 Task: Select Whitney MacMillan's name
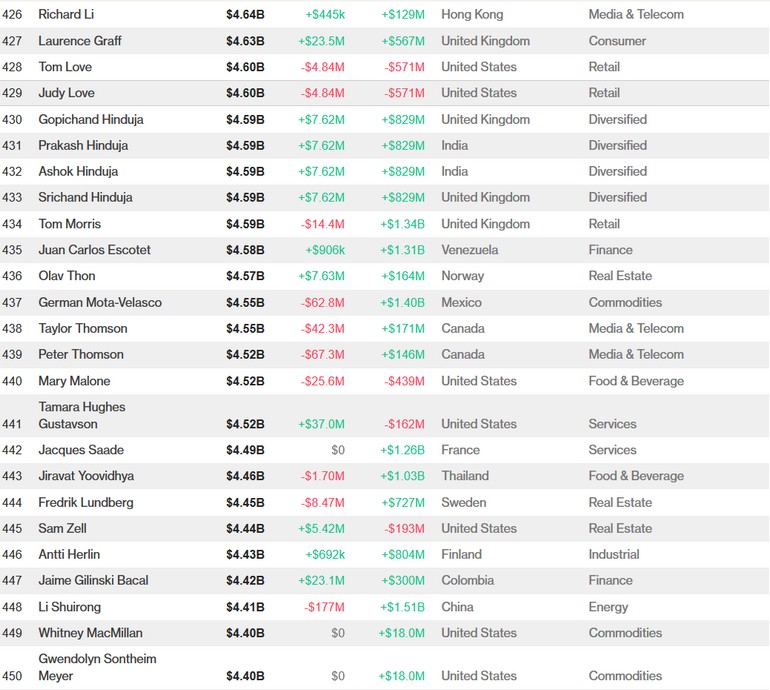tap(90, 633)
